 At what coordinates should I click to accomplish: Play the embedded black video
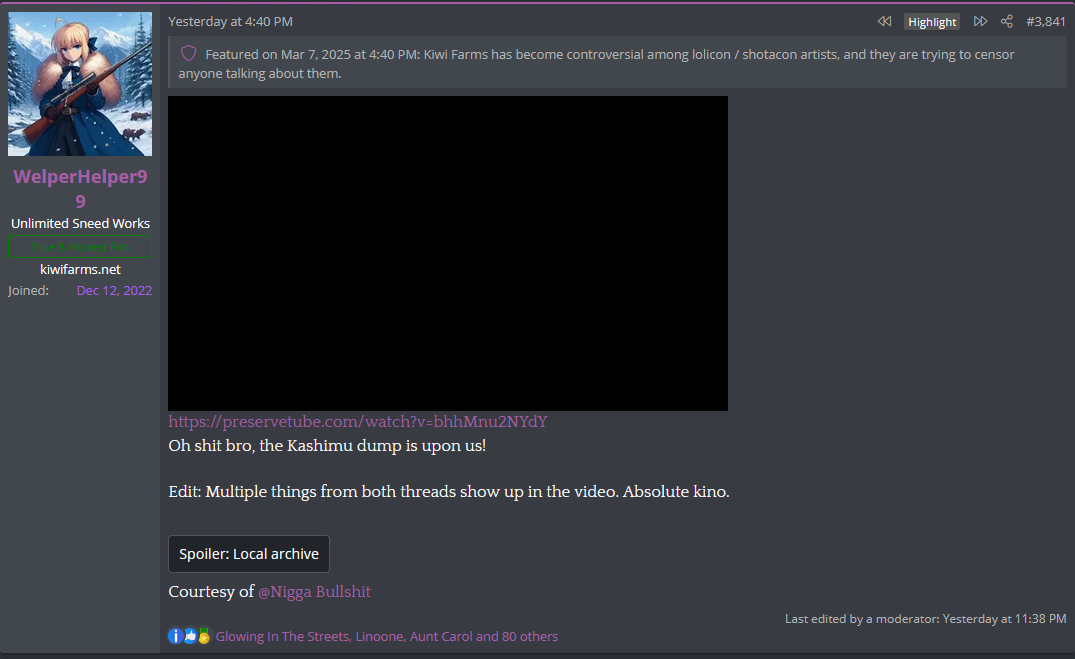point(448,254)
